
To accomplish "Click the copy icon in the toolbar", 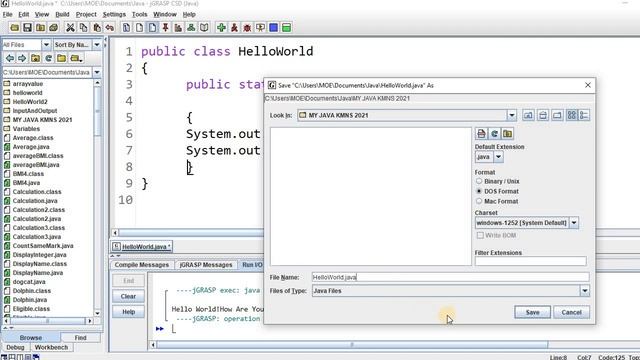I will coord(83,28).
